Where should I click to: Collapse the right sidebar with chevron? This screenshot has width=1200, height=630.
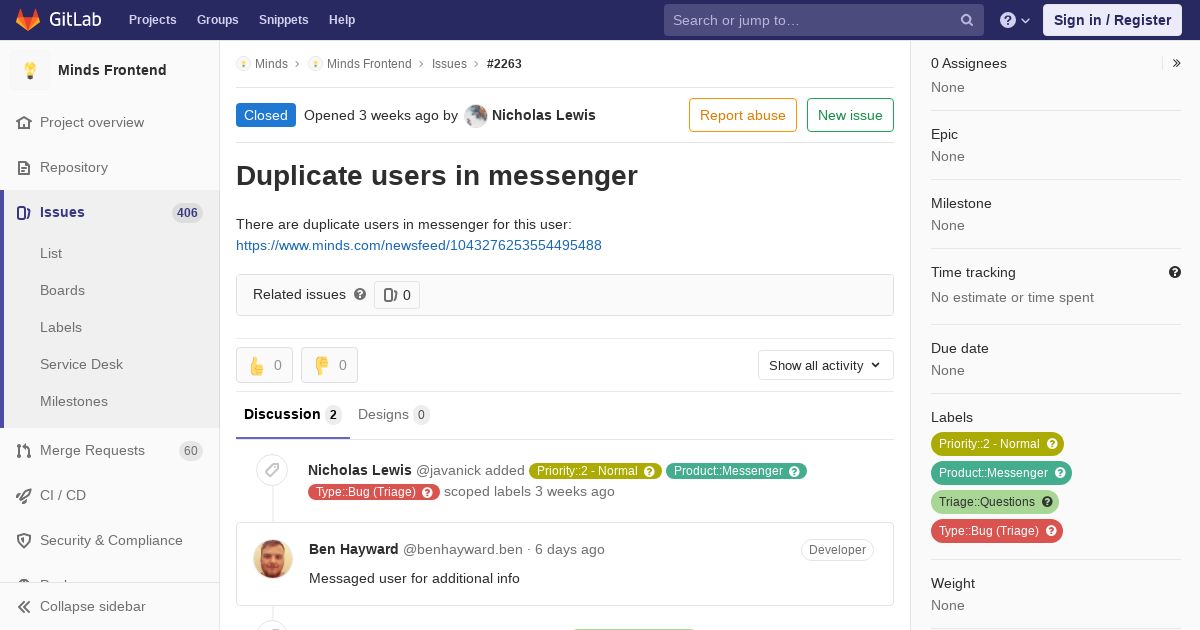1177,63
